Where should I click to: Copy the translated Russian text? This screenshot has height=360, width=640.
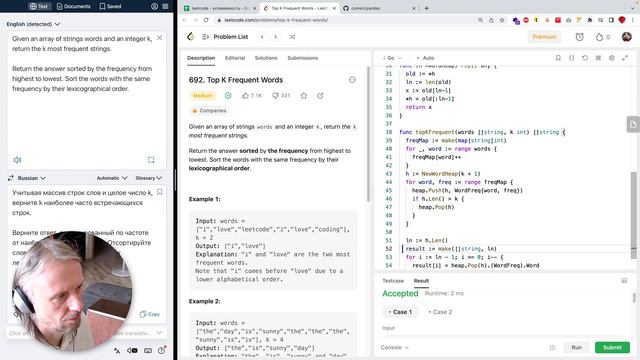150,314
